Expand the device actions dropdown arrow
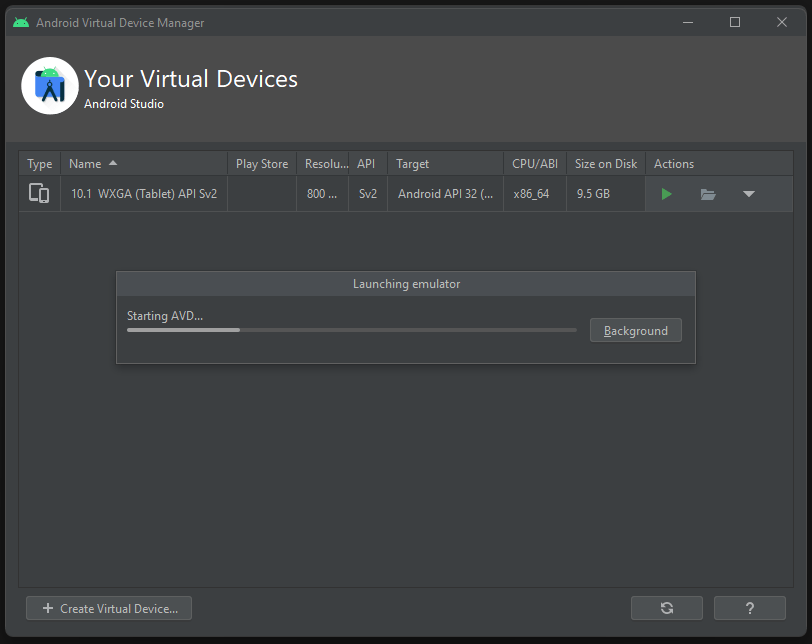This screenshot has height=644, width=812. [749, 194]
